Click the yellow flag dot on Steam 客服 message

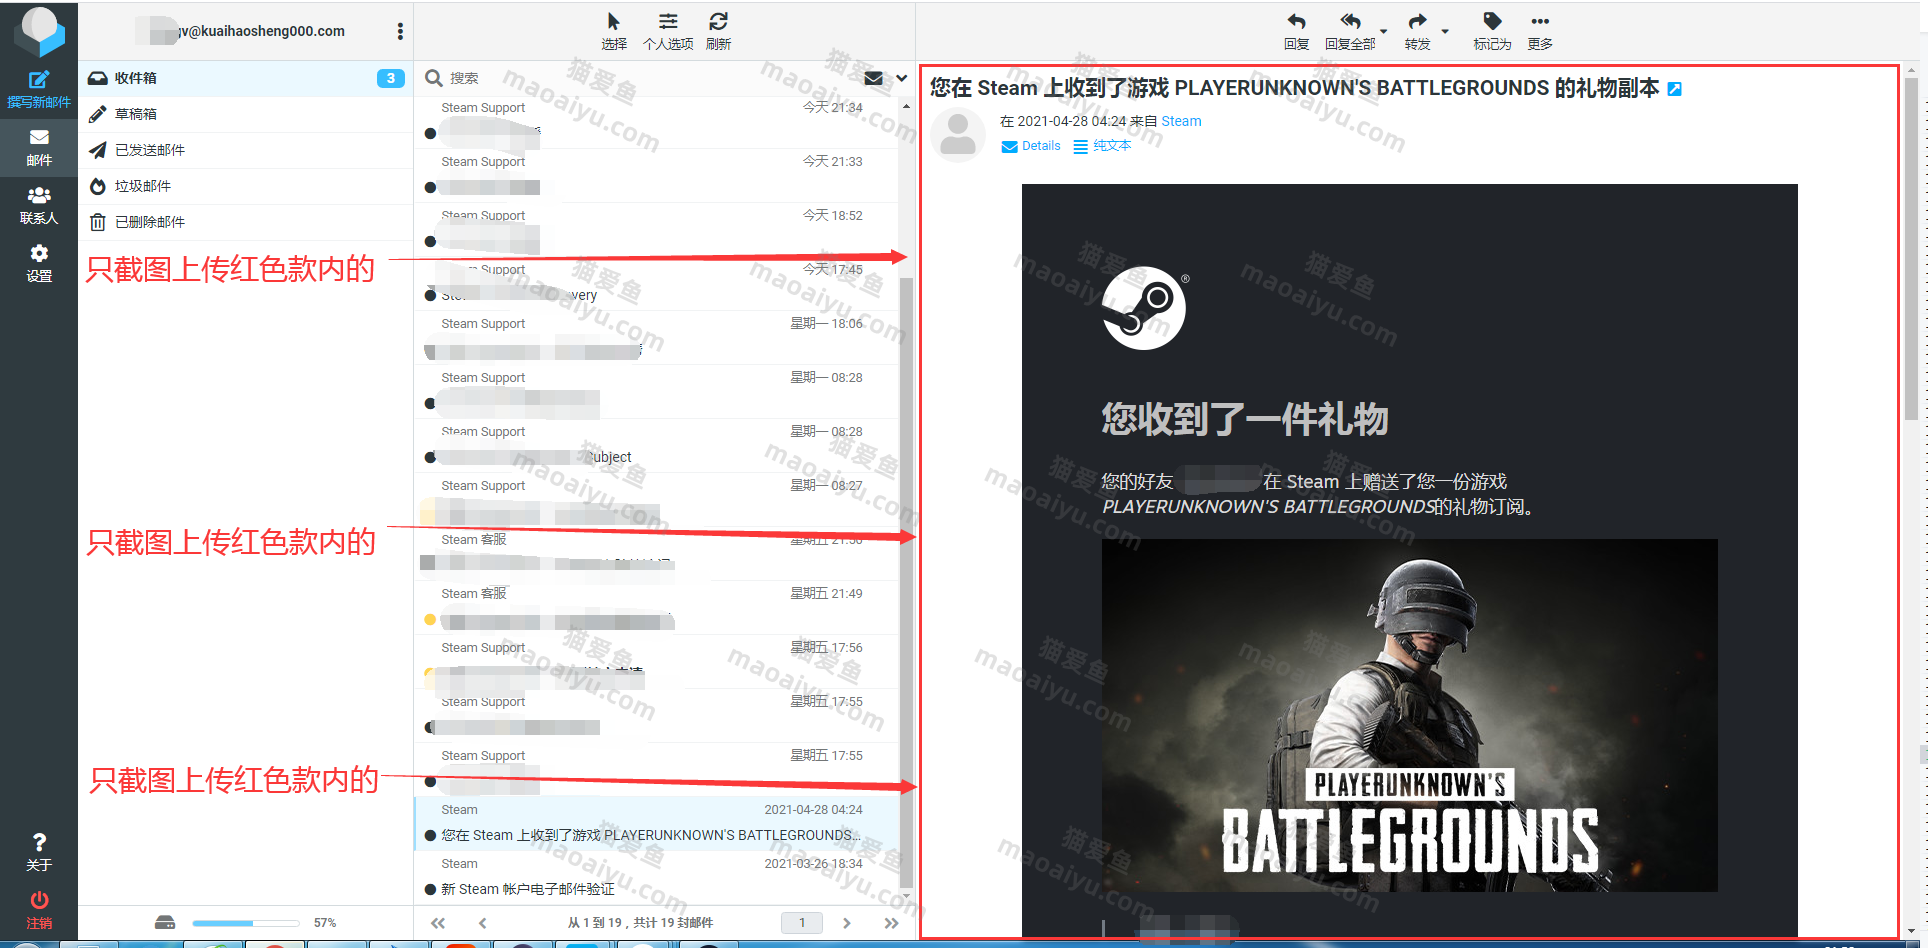tap(430, 620)
